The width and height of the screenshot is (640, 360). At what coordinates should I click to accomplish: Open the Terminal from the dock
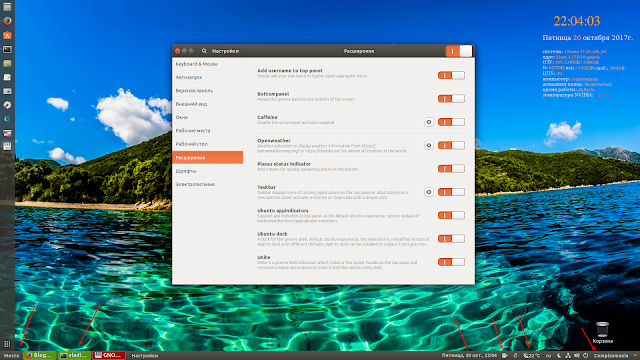[x=7, y=49]
